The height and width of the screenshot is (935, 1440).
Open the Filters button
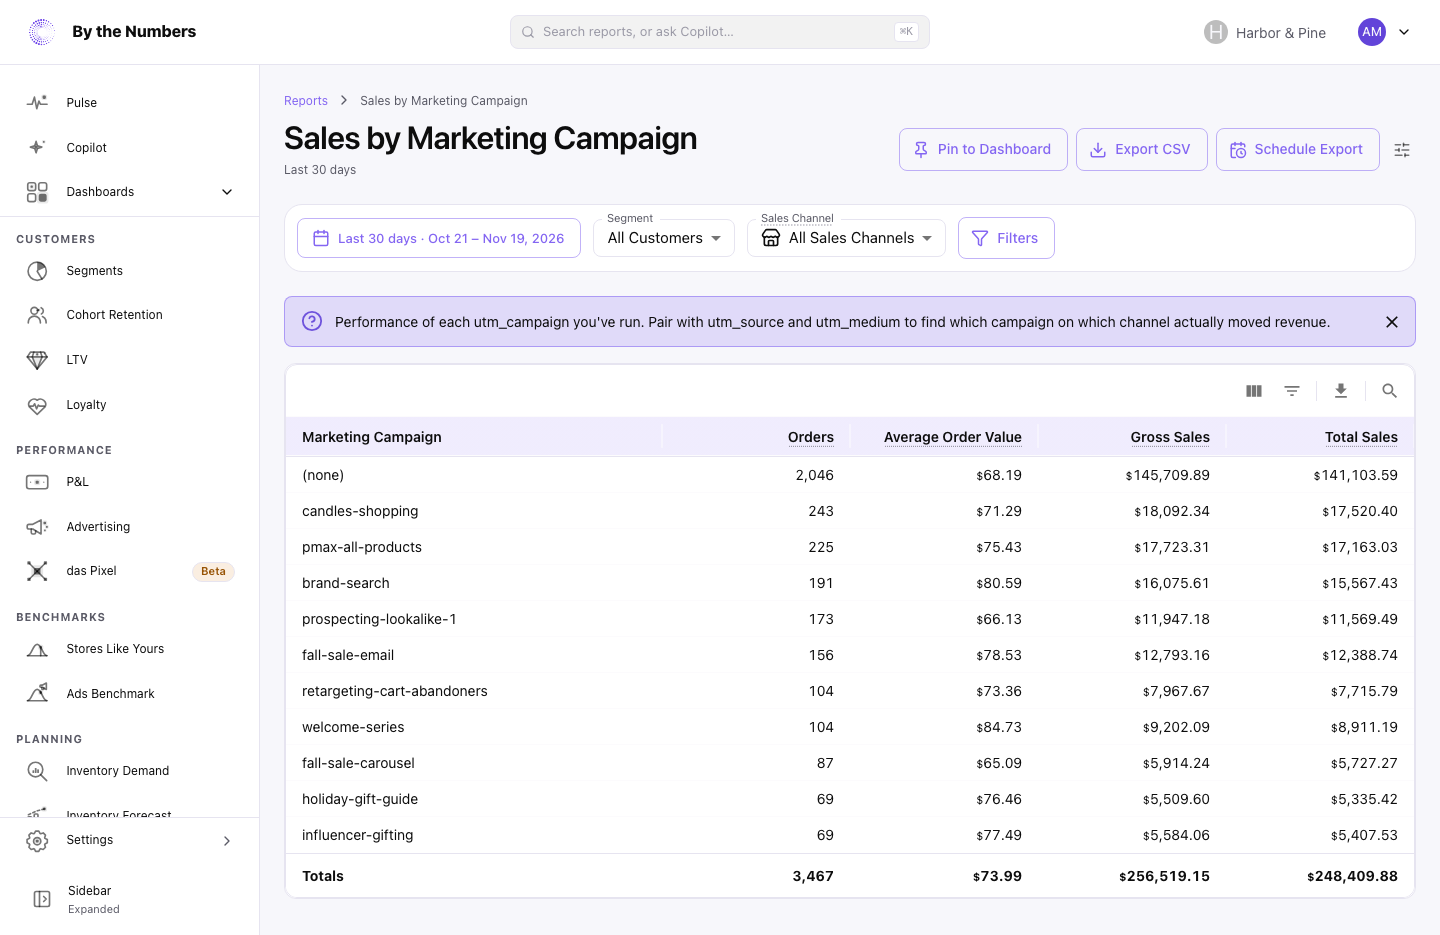click(1006, 238)
